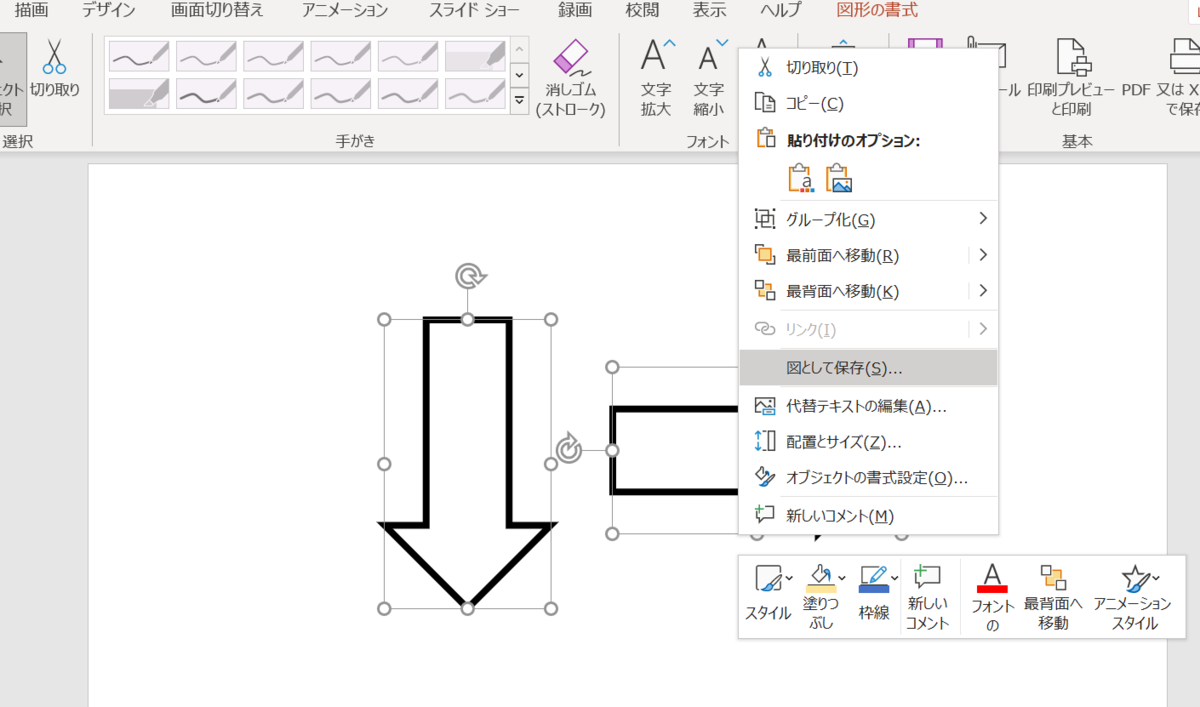Switch to the Transitions (画面切り替え) tab

(x=217, y=11)
